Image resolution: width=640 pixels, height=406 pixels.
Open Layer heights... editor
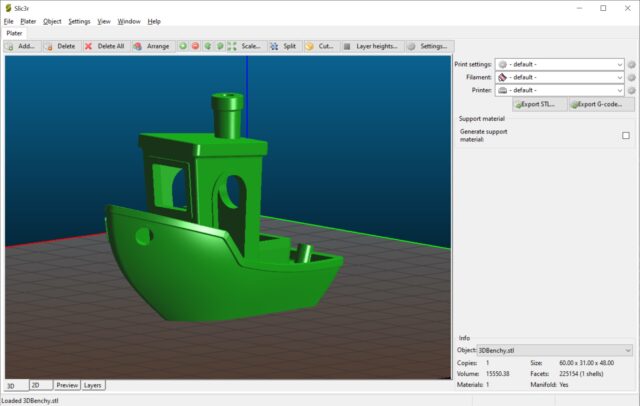tap(371, 46)
